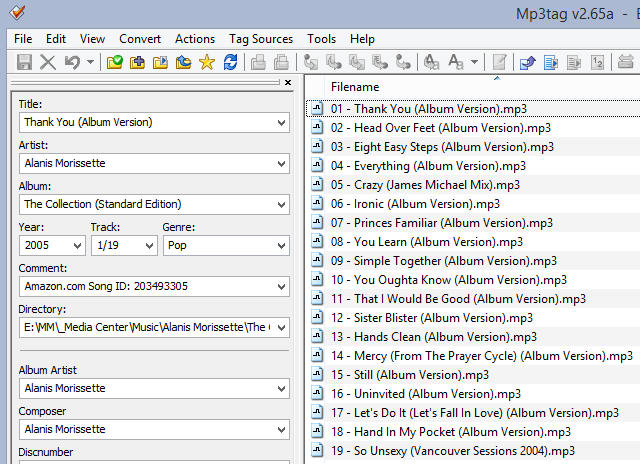Click the Change directory folder icon

(114, 62)
